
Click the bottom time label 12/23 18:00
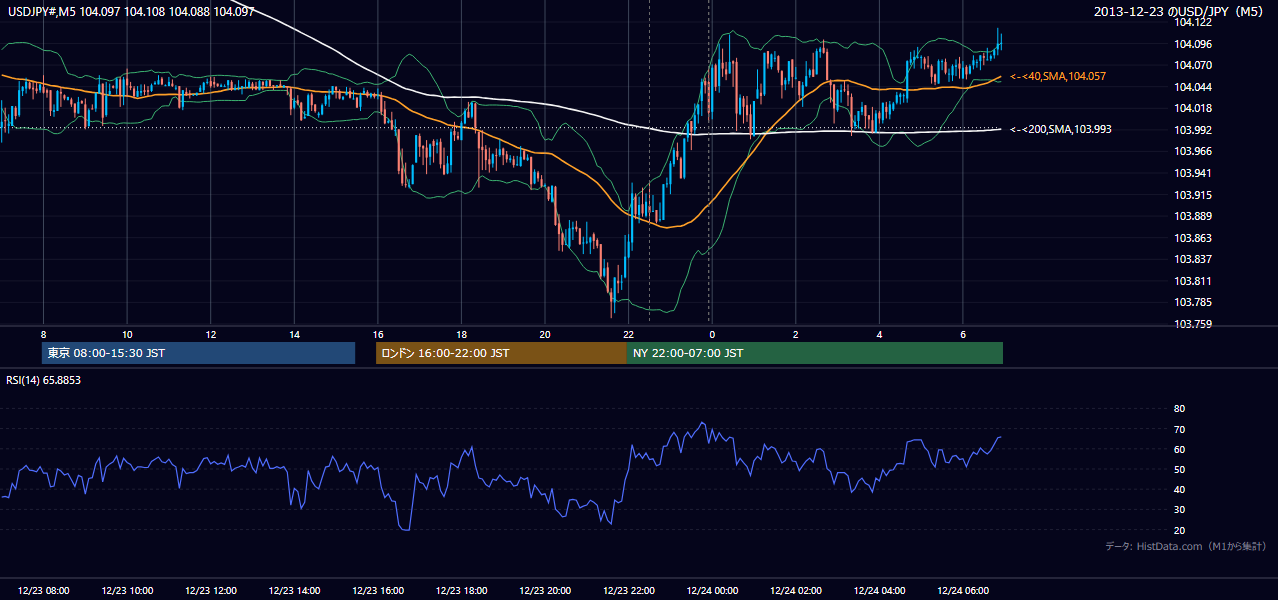pyautogui.click(x=461, y=590)
